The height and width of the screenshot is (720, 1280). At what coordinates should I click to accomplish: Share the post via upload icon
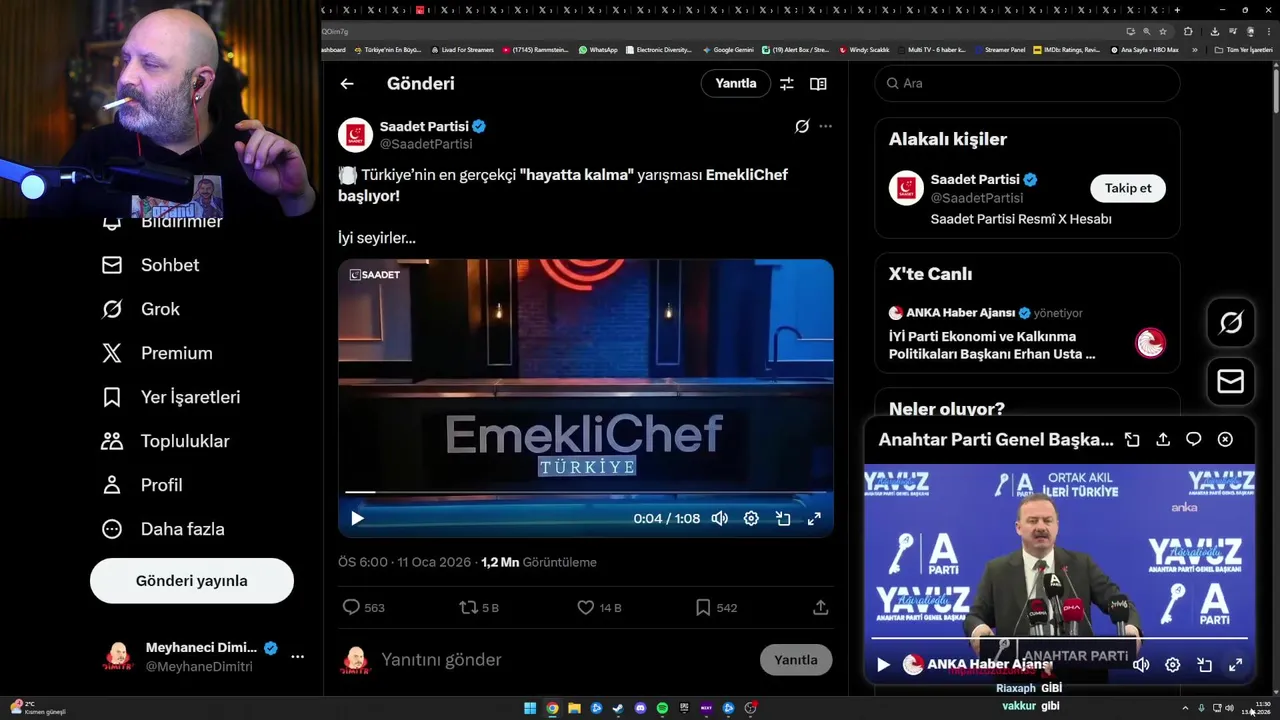[x=820, y=607]
